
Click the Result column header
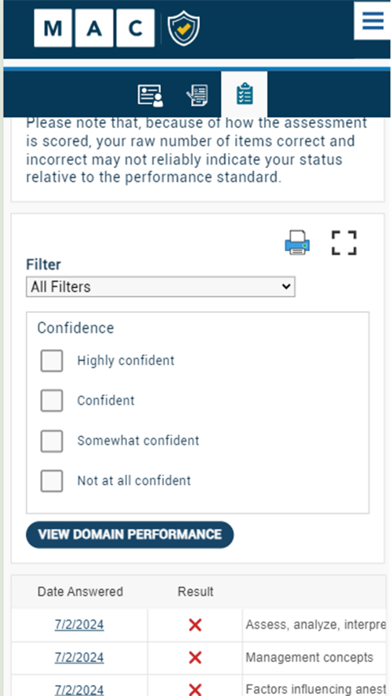[195, 592]
